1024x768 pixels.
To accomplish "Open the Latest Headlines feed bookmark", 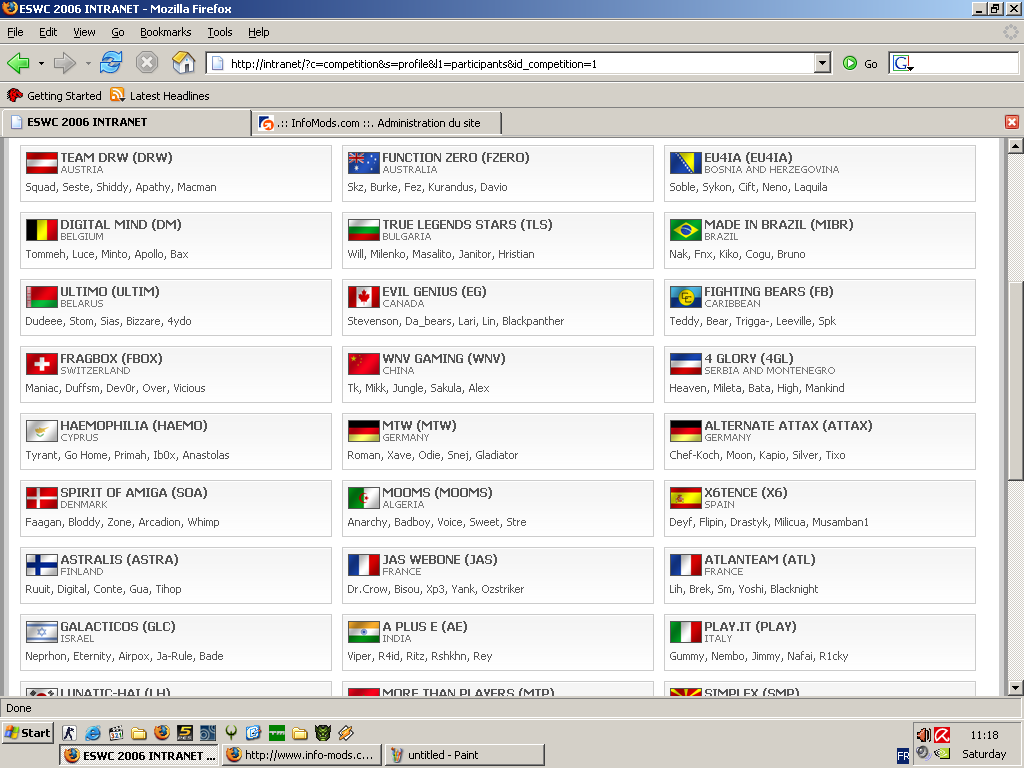I will [x=160, y=95].
